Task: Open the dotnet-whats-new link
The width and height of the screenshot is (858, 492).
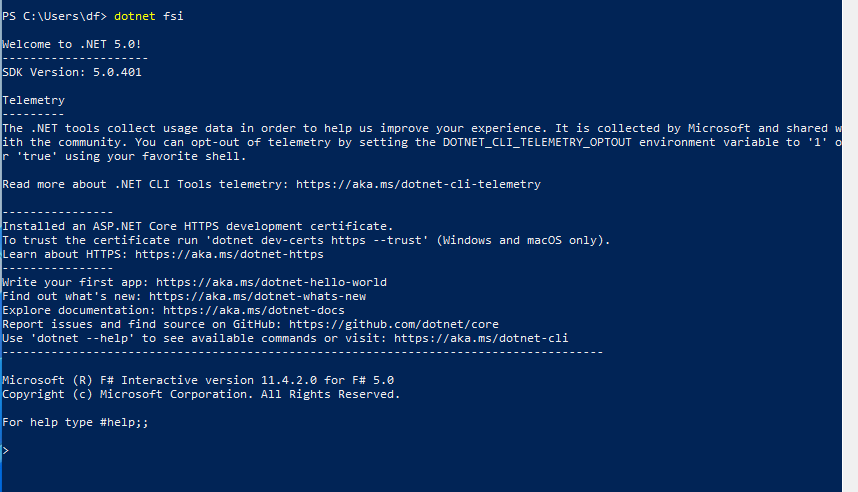Action: 258,297
